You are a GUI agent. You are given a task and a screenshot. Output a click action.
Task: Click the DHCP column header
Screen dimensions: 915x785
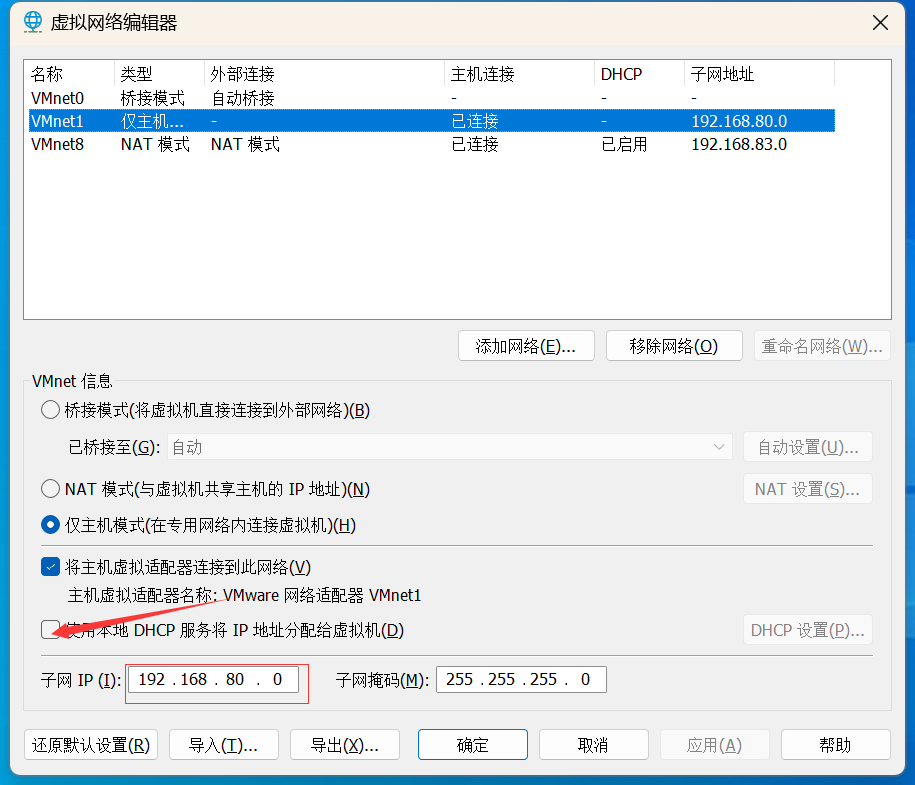click(639, 74)
